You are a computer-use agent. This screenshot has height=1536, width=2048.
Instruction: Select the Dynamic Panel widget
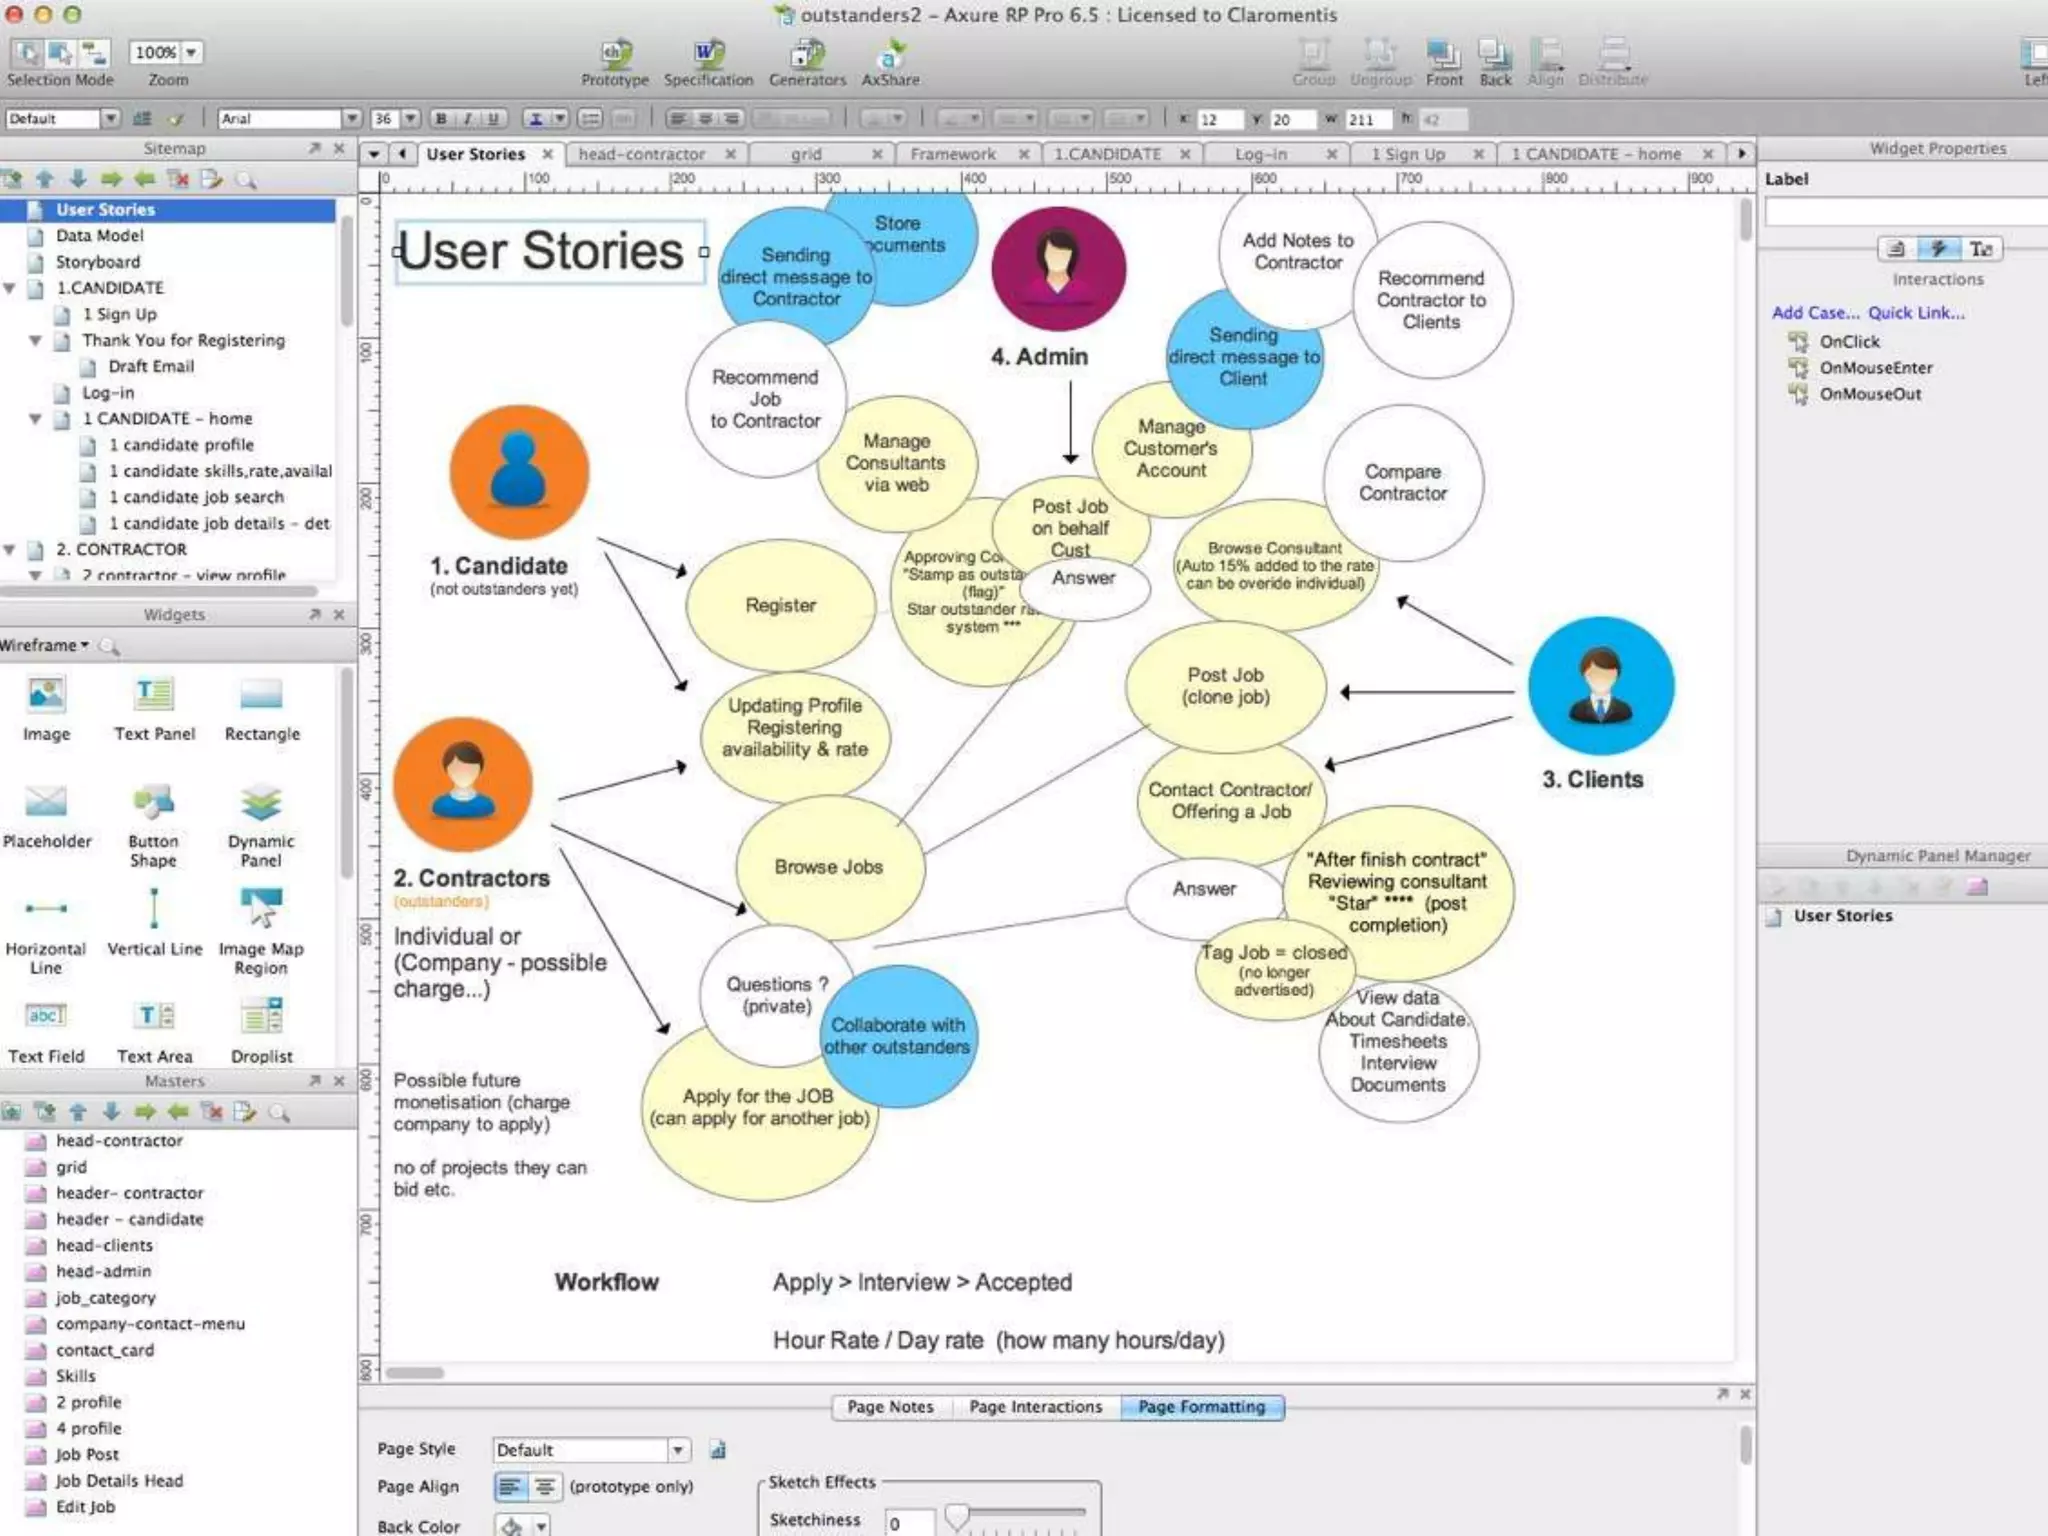click(x=261, y=803)
